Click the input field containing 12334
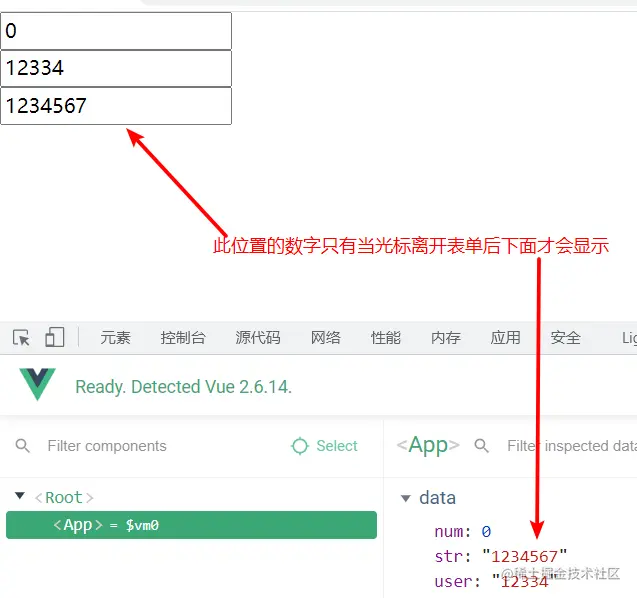The image size is (637, 598). point(116,68)
